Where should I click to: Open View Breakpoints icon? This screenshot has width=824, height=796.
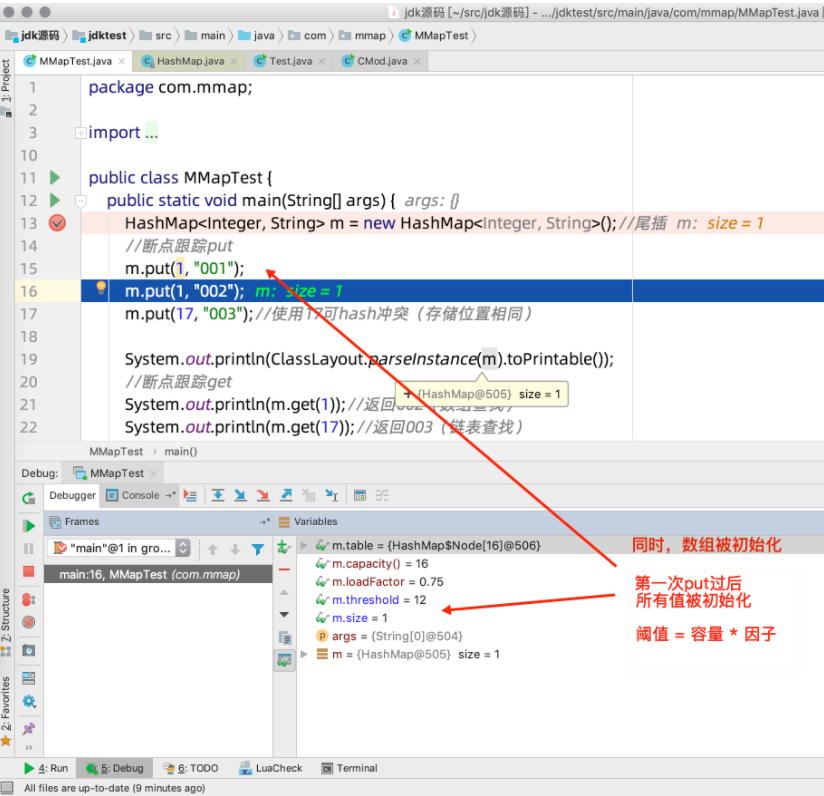point(29,599)
